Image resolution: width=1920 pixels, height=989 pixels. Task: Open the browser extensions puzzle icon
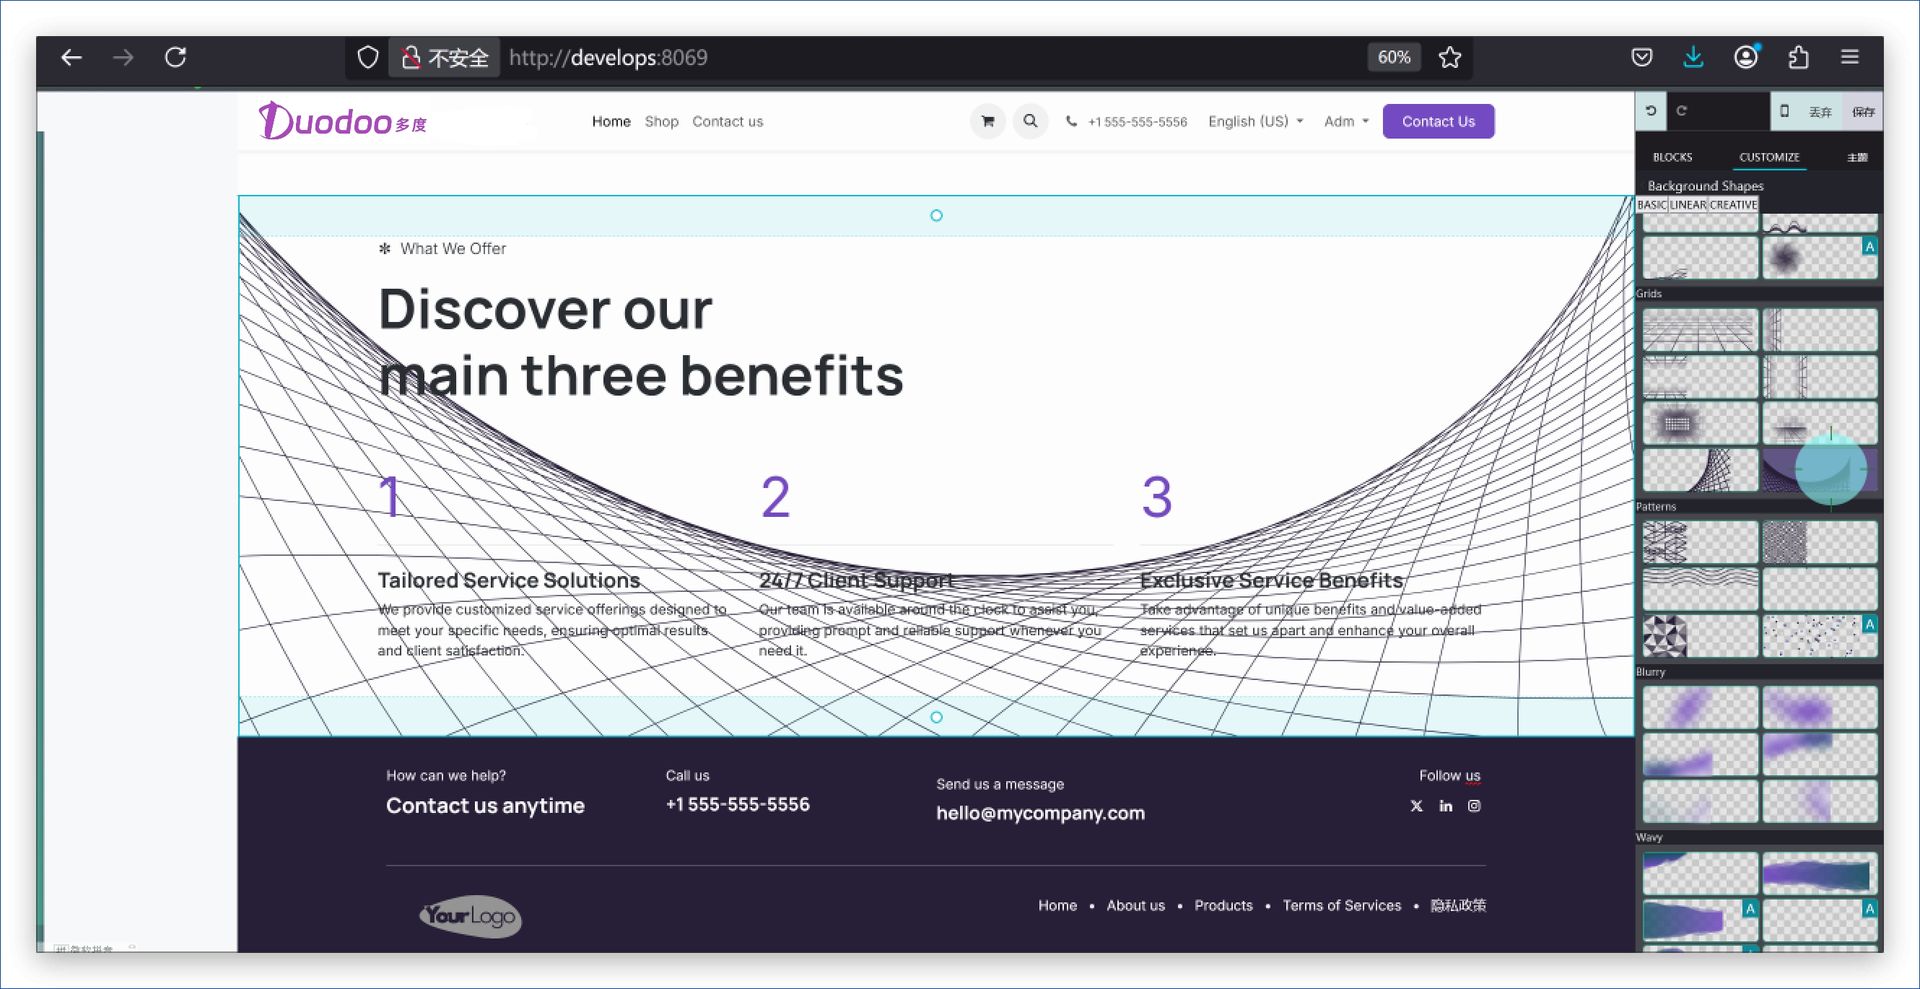(1798, 58)
